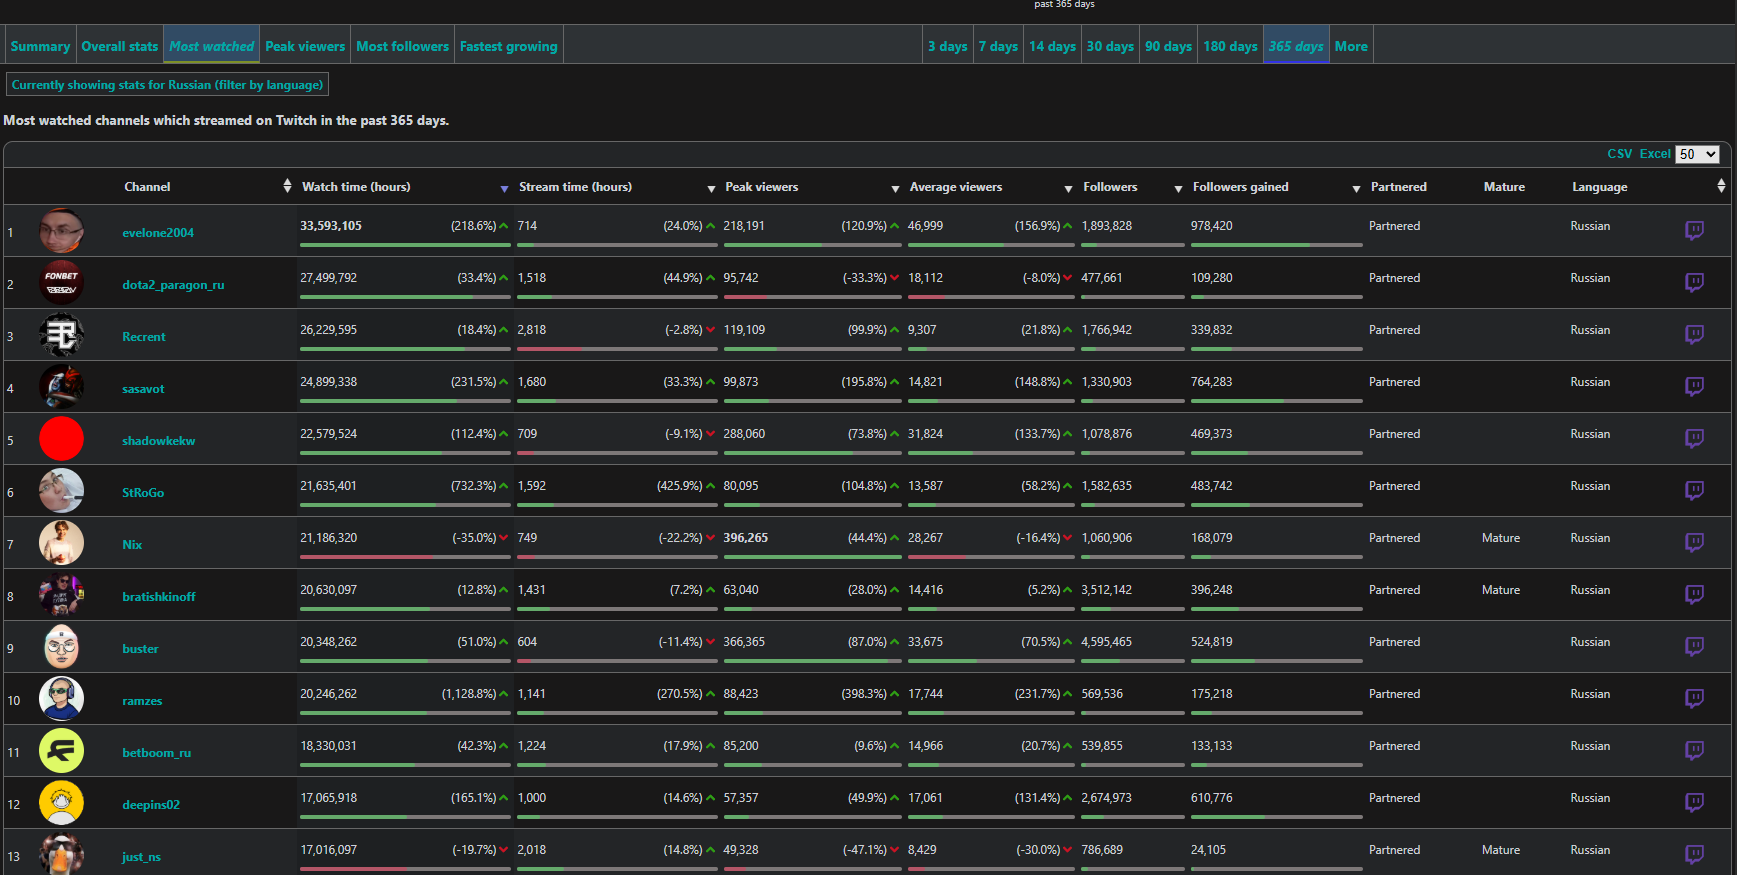Open betboom_ru channel link
This screenshot has height=875, width=1737.
[156, 753]
